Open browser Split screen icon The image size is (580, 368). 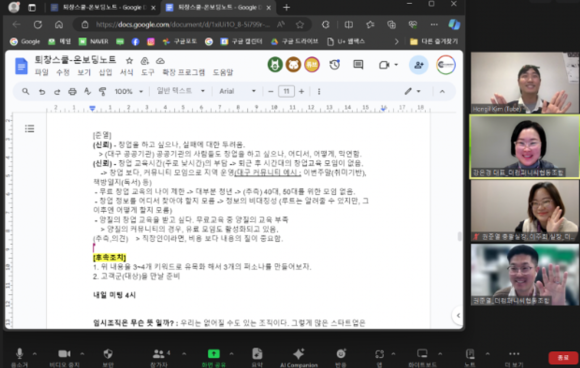[348, 25]
